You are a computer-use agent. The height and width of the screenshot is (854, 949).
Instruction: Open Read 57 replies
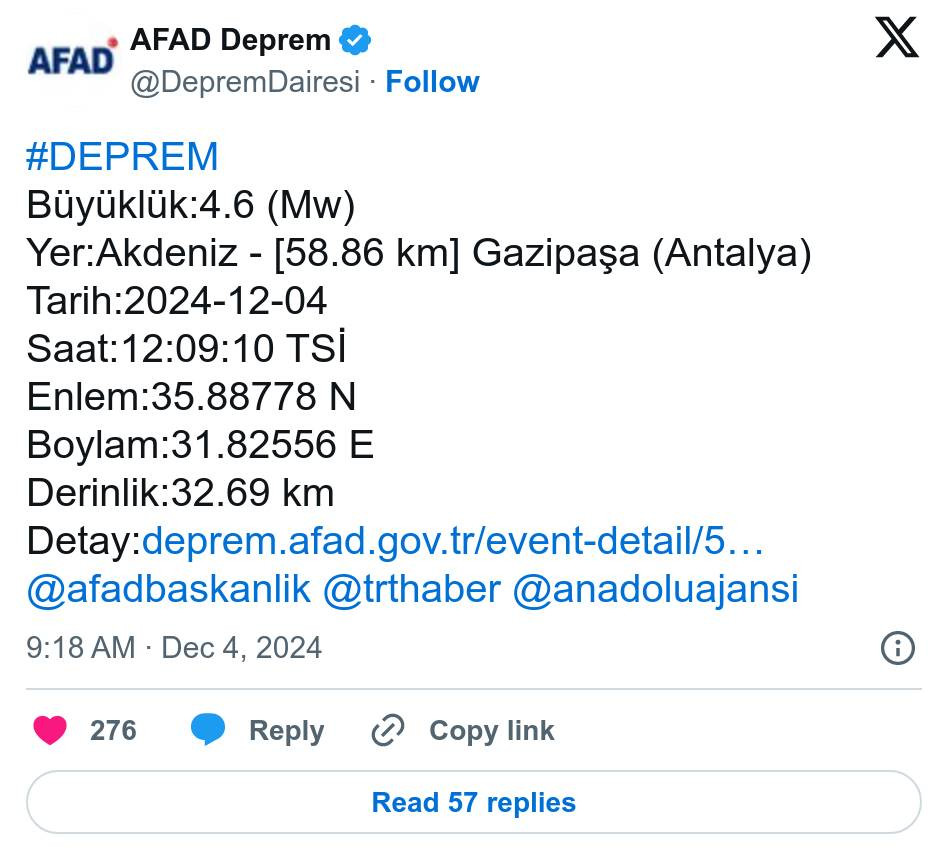[x=473, y=802]
